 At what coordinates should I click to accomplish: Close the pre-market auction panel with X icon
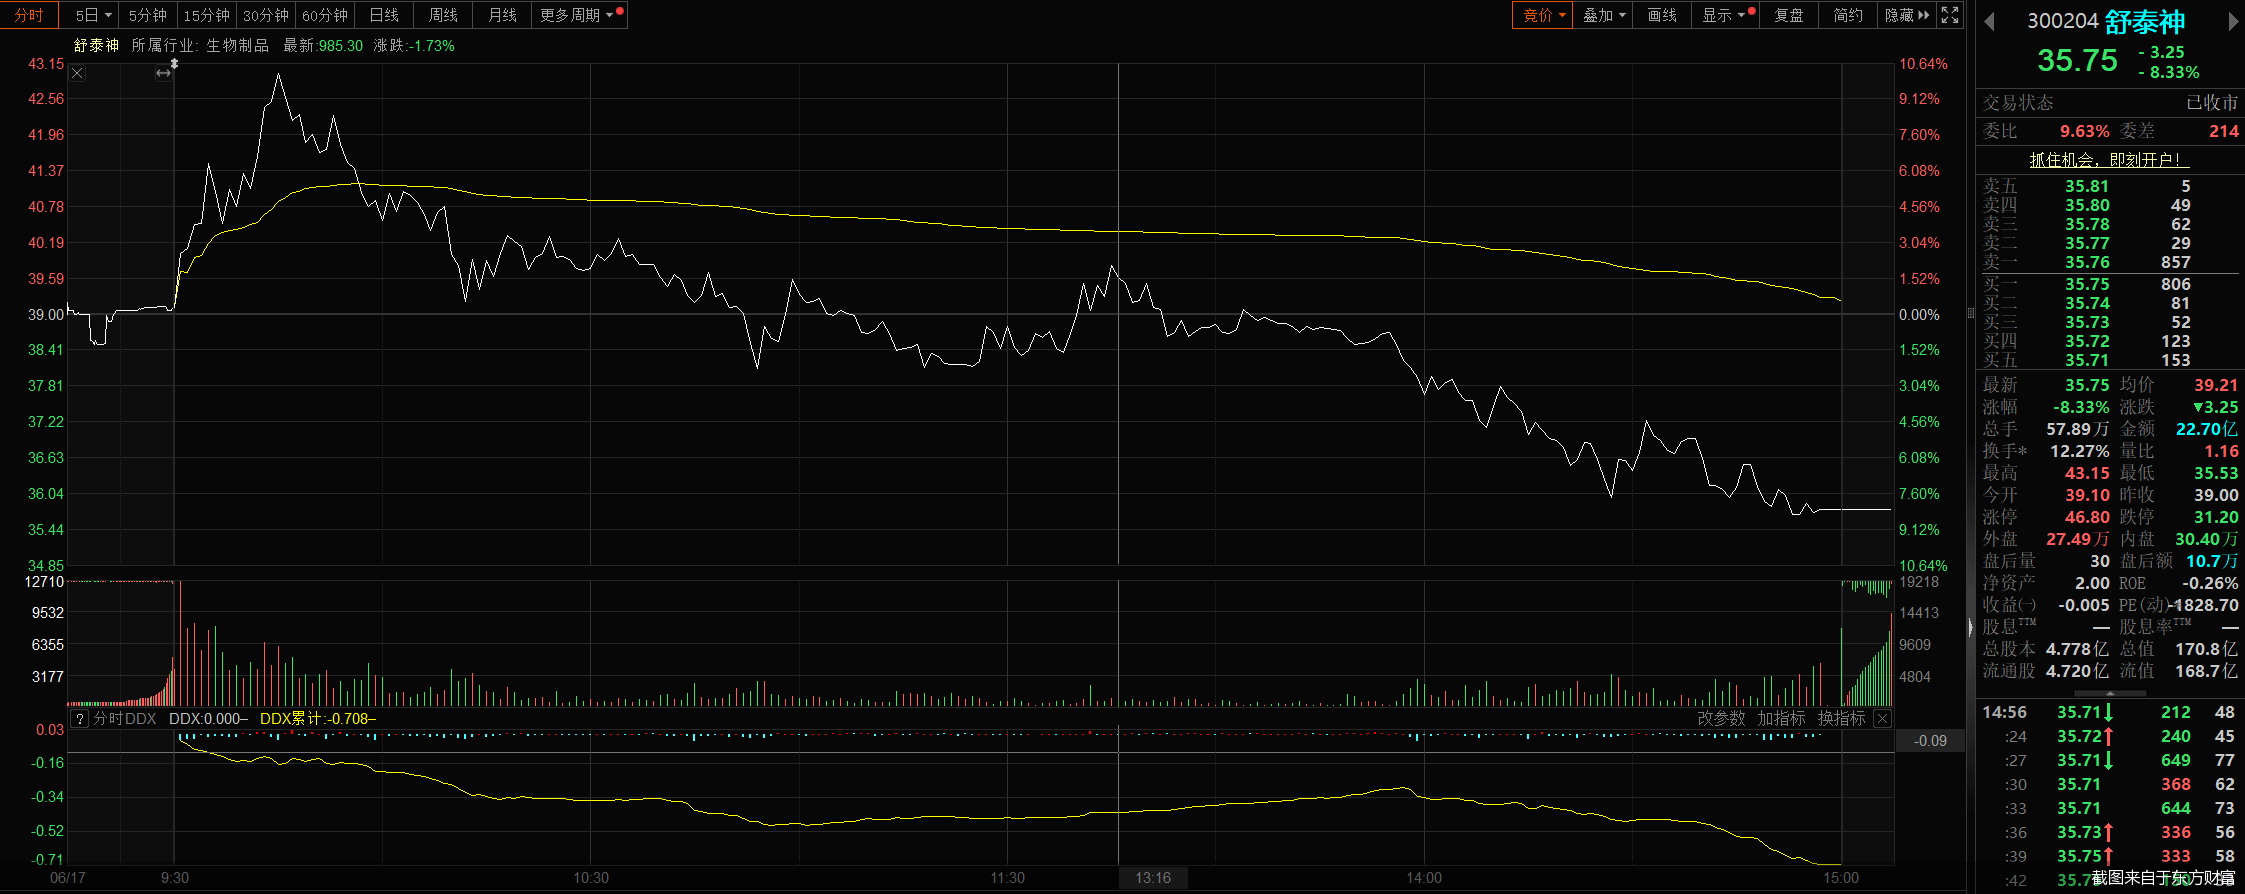coord(78,73)
